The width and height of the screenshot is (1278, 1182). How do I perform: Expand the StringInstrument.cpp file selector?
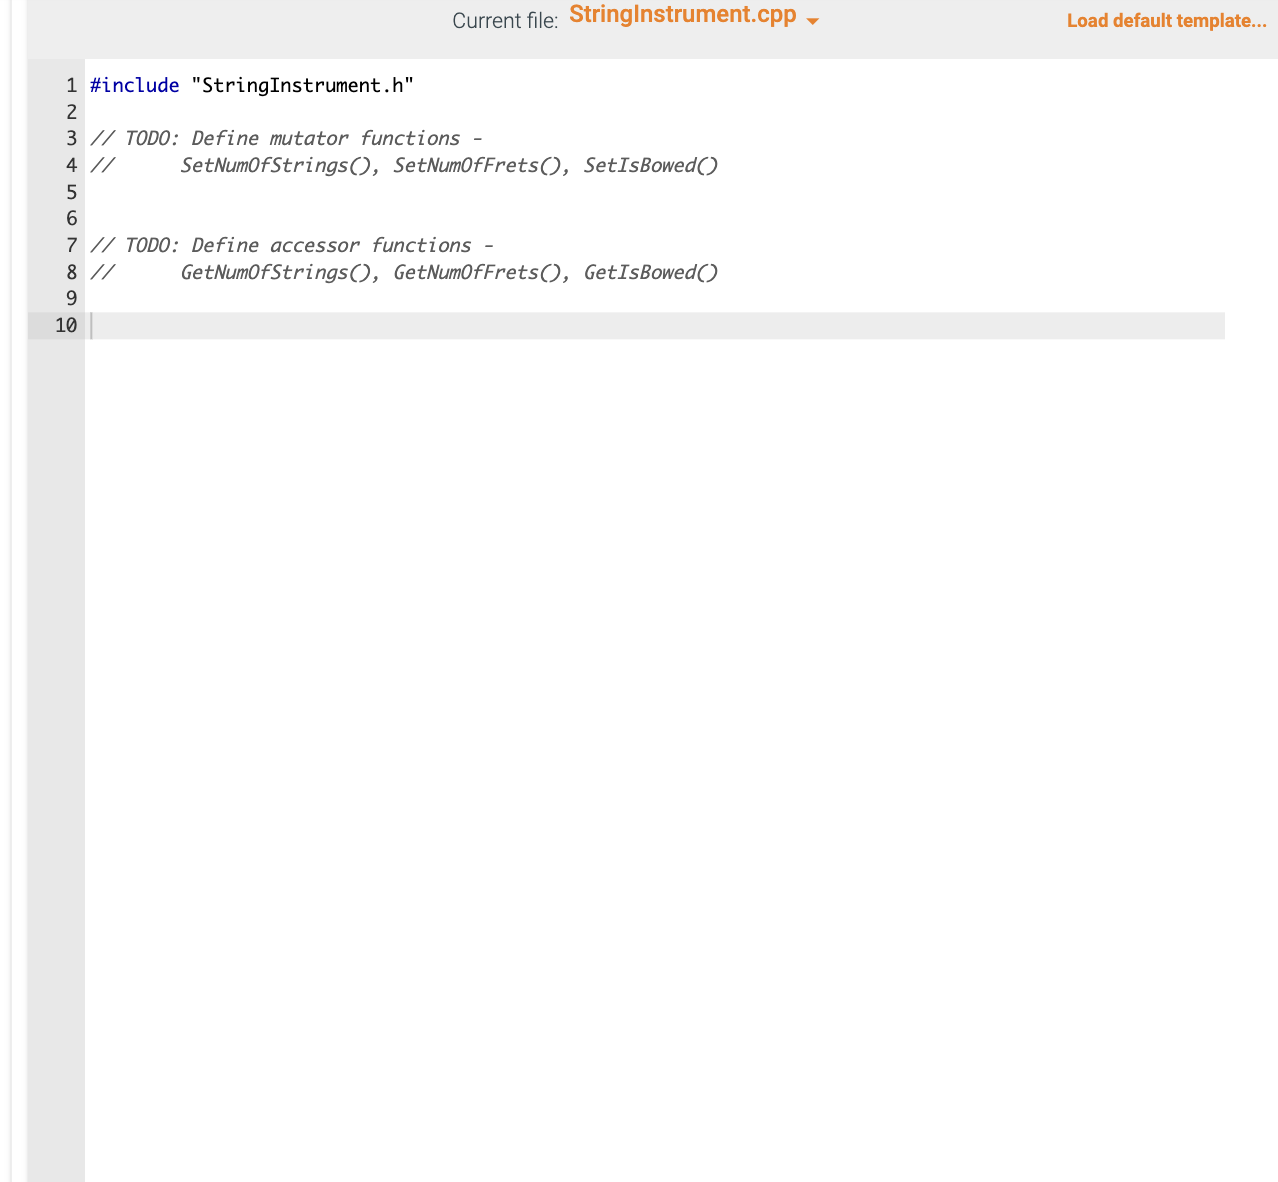pos(812,21)
